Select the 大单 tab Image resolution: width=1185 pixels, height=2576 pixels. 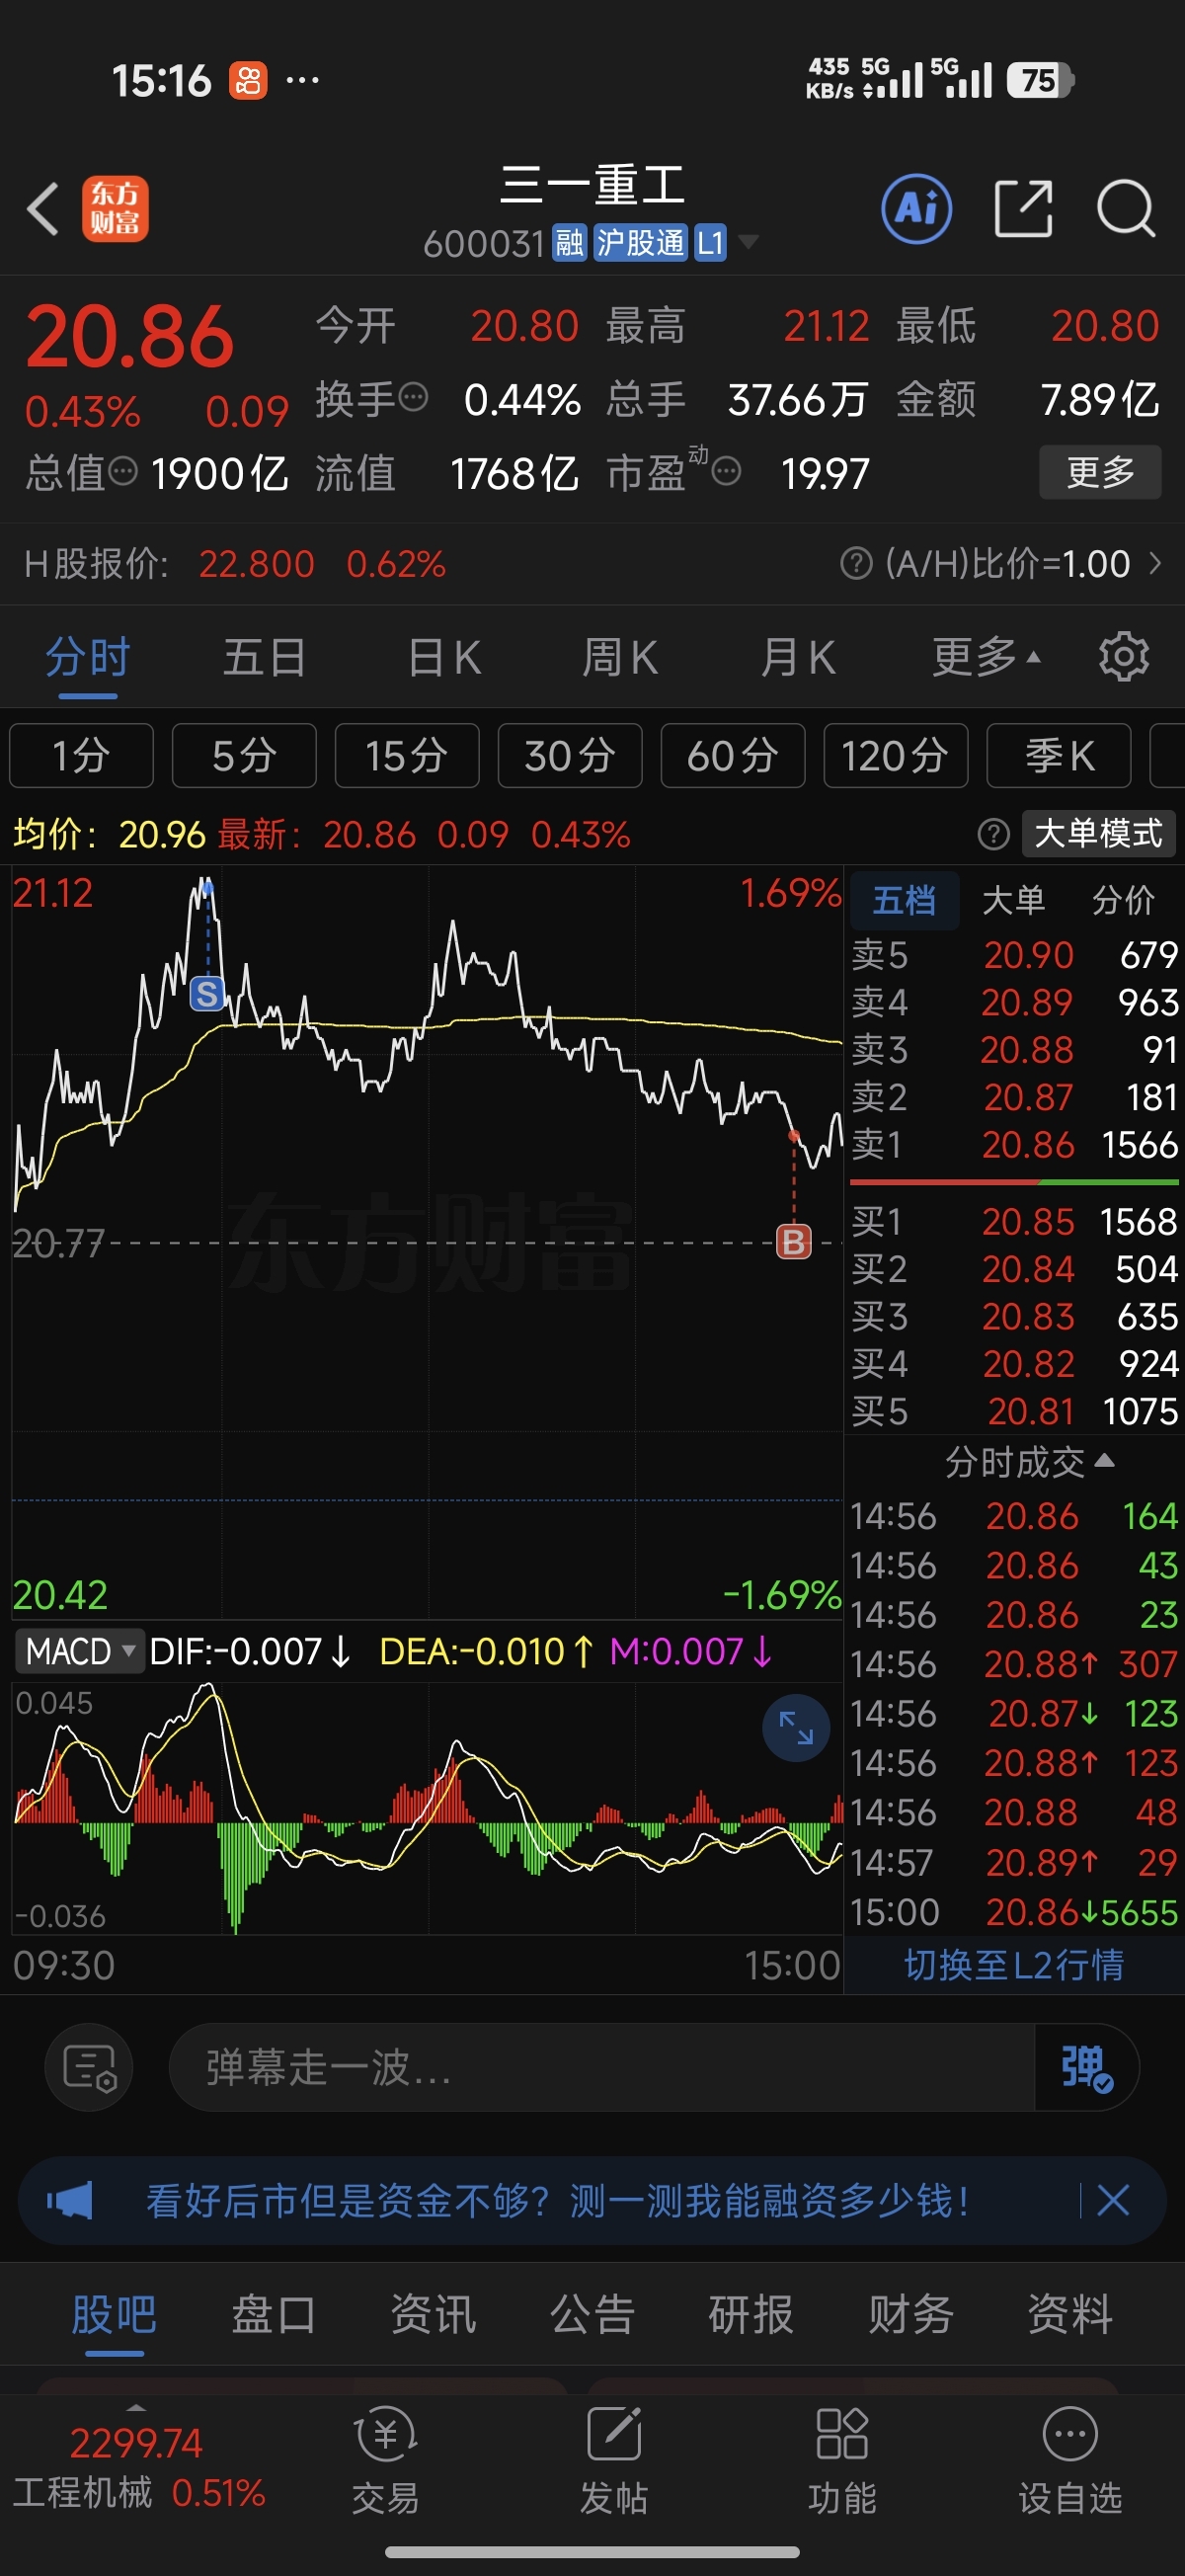point(1014,900)
